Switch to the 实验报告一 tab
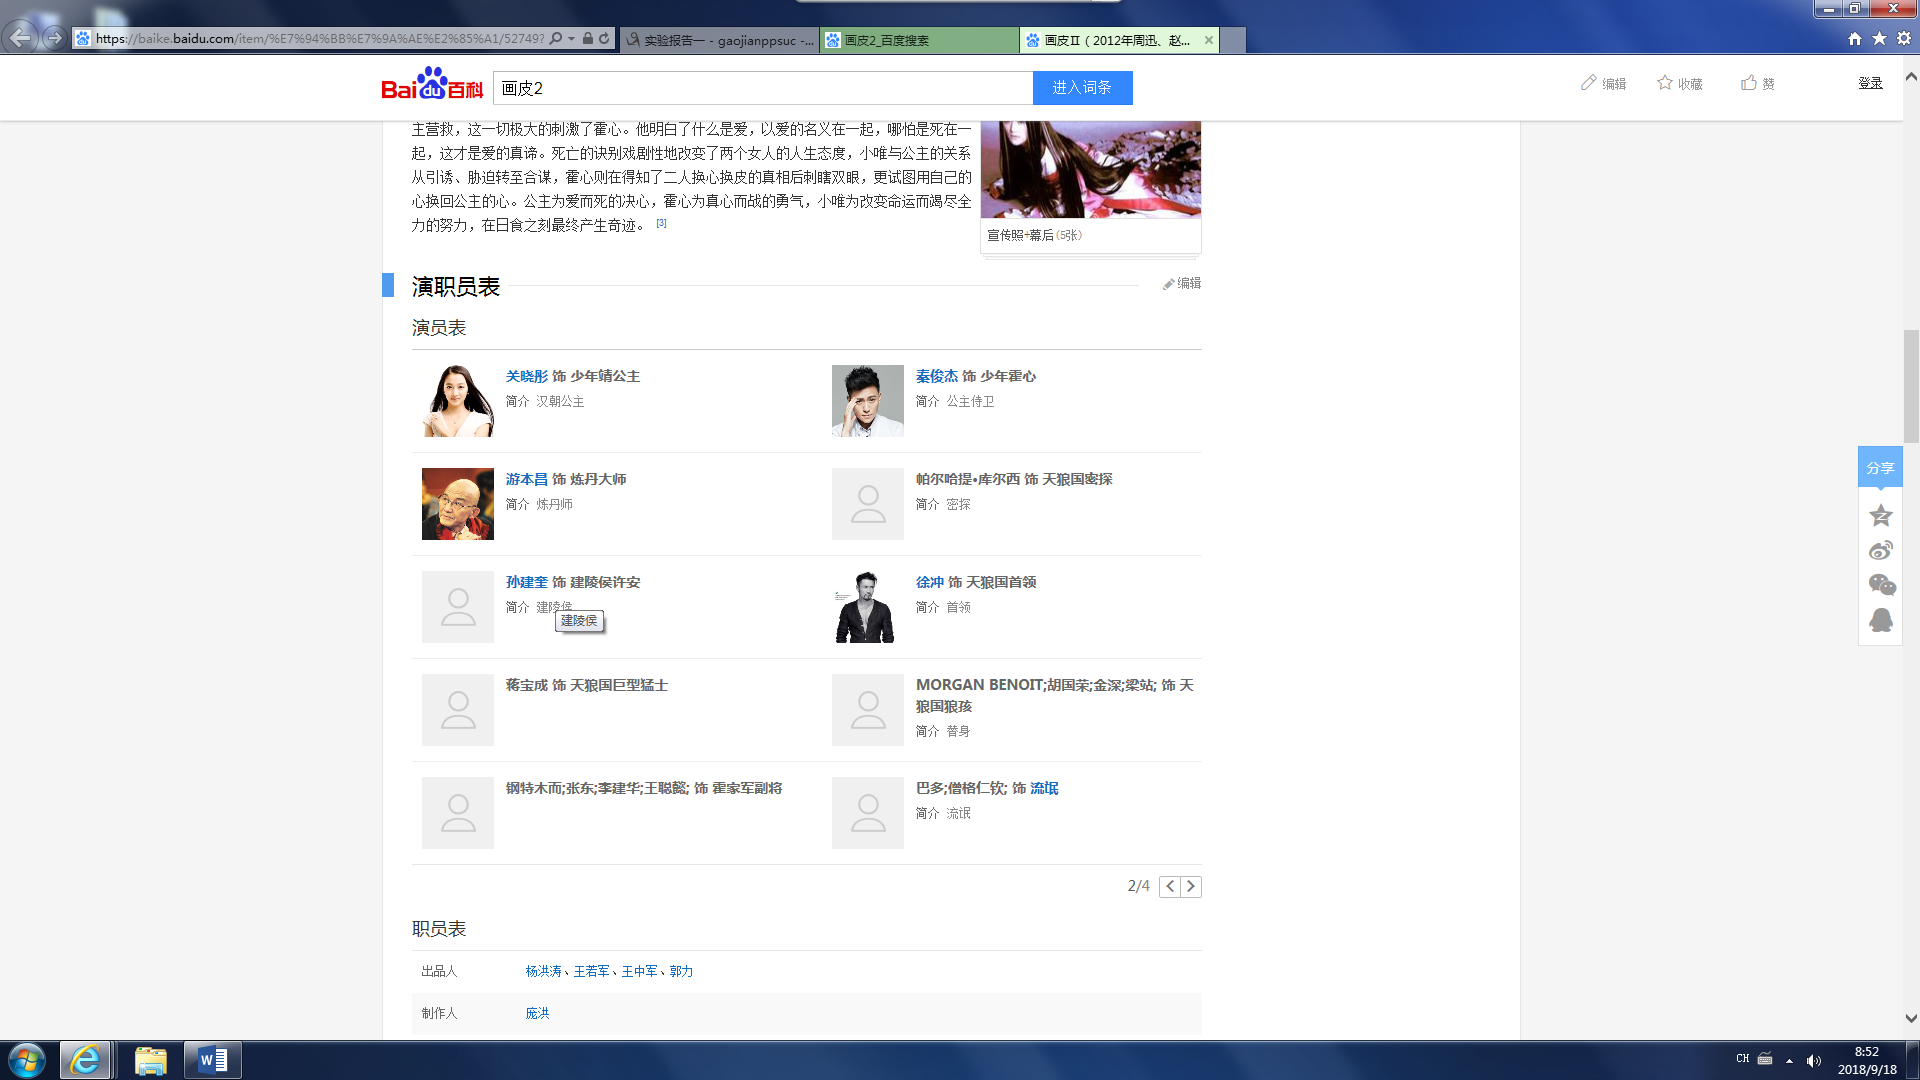 point(718,40)
